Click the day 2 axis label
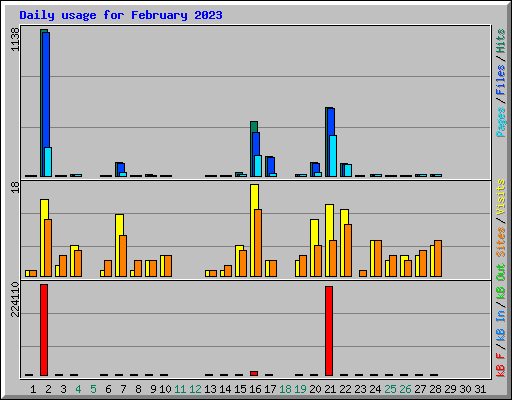Image resolution: width=512 pixels, height=400 pixels. coord(48,389)
